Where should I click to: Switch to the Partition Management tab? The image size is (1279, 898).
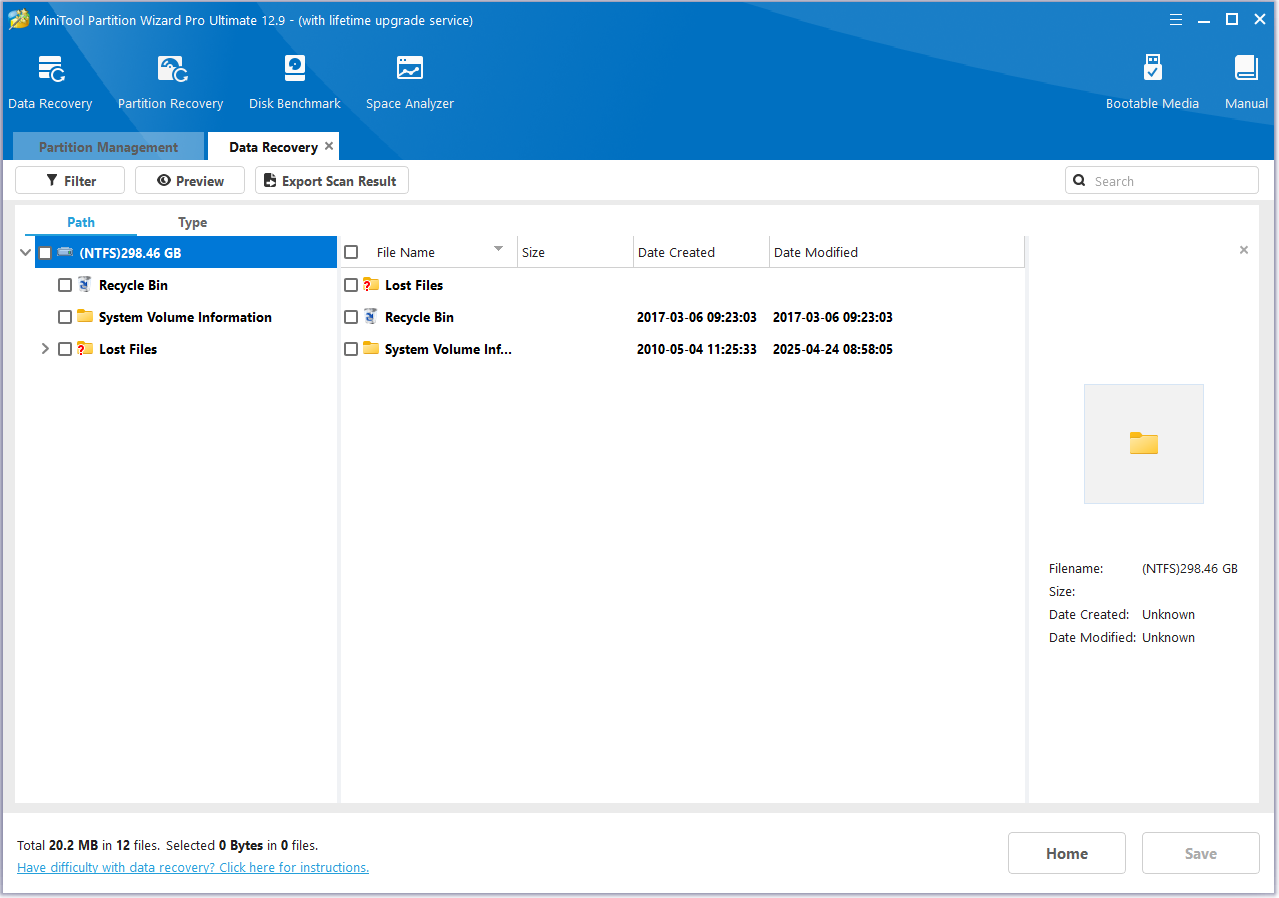(108, 147)
